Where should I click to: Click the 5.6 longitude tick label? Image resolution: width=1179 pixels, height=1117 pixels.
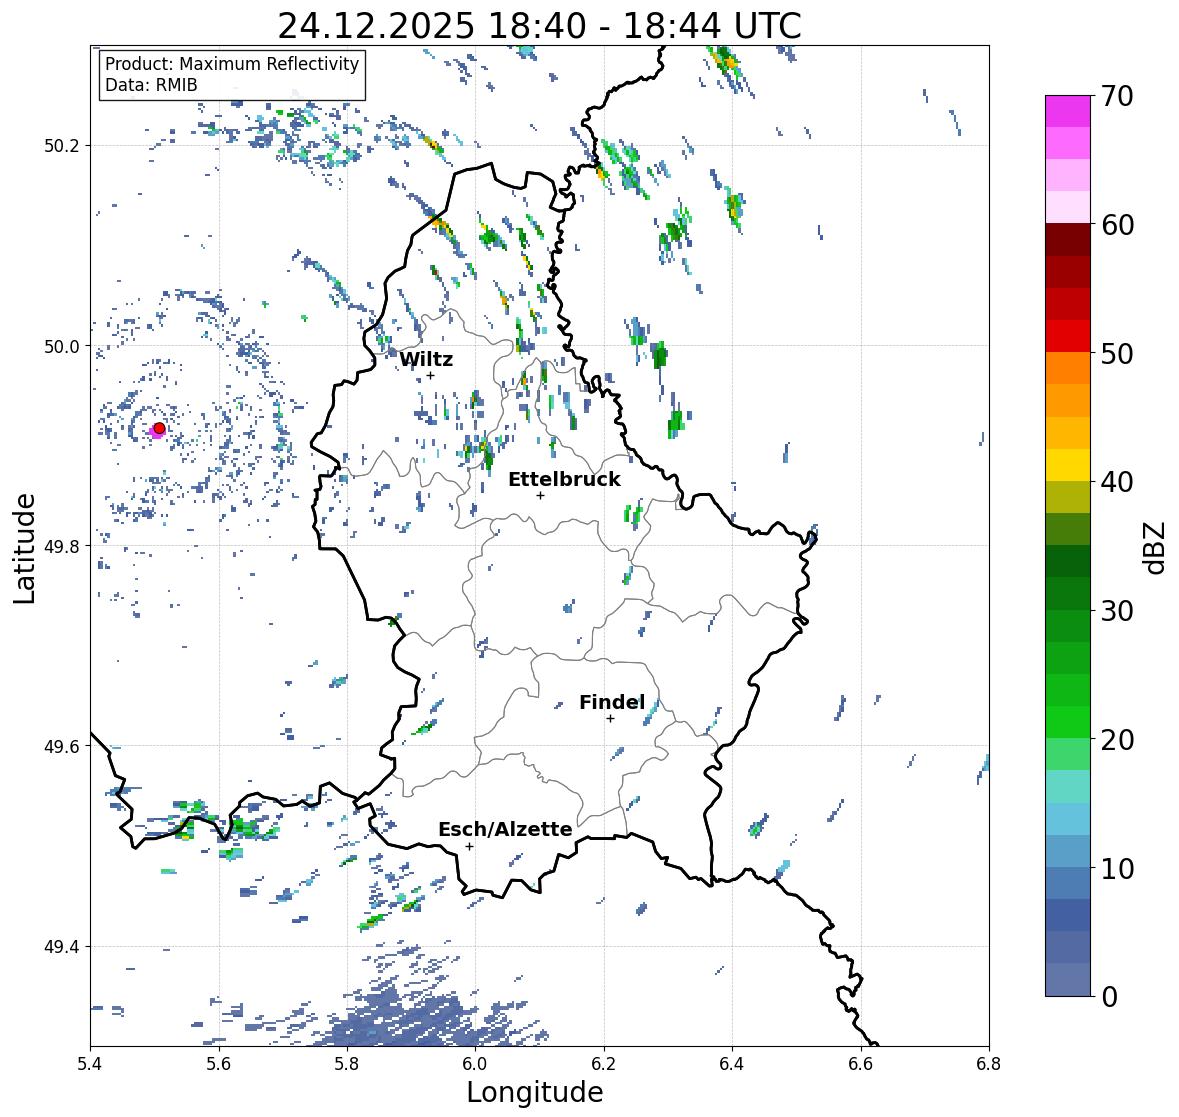pos(219,1064)
